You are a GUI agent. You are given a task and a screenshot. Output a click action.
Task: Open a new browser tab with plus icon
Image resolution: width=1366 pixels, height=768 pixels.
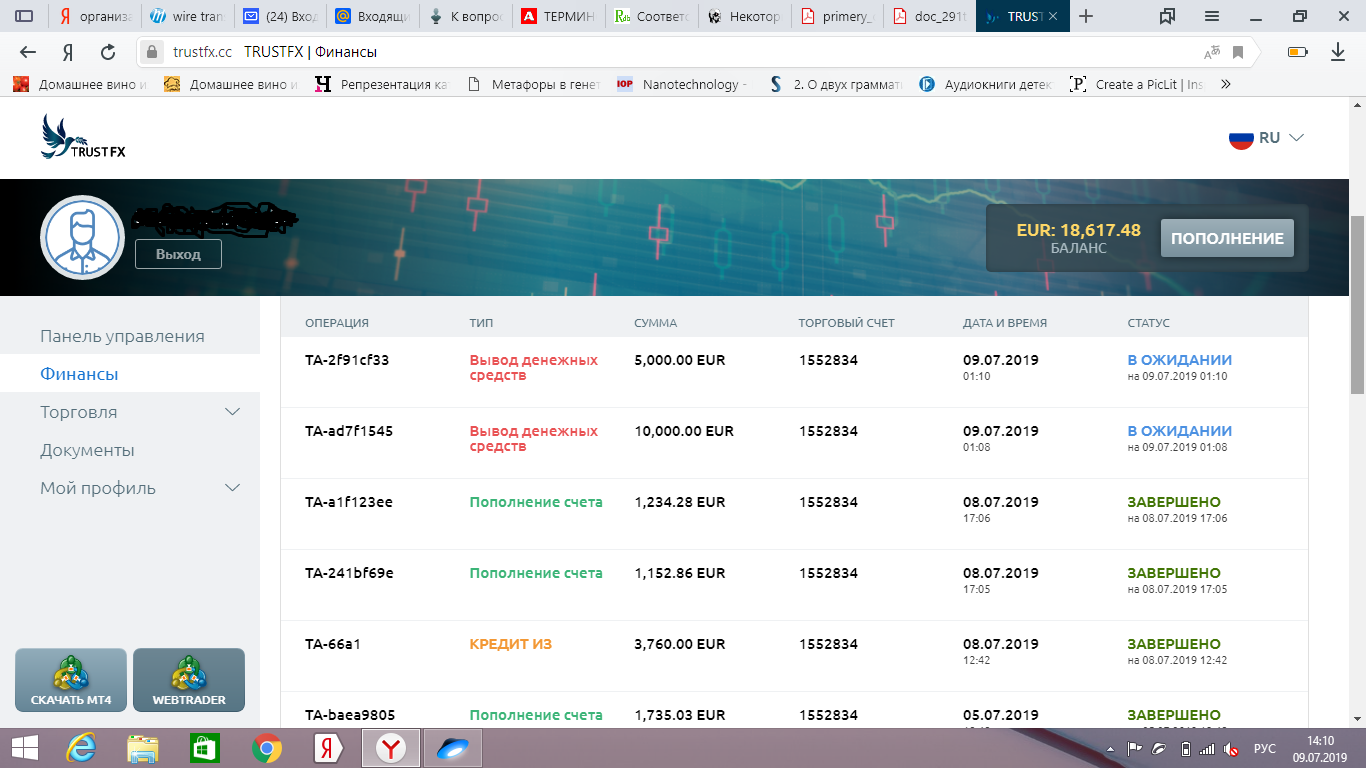tap(1087, 16)
